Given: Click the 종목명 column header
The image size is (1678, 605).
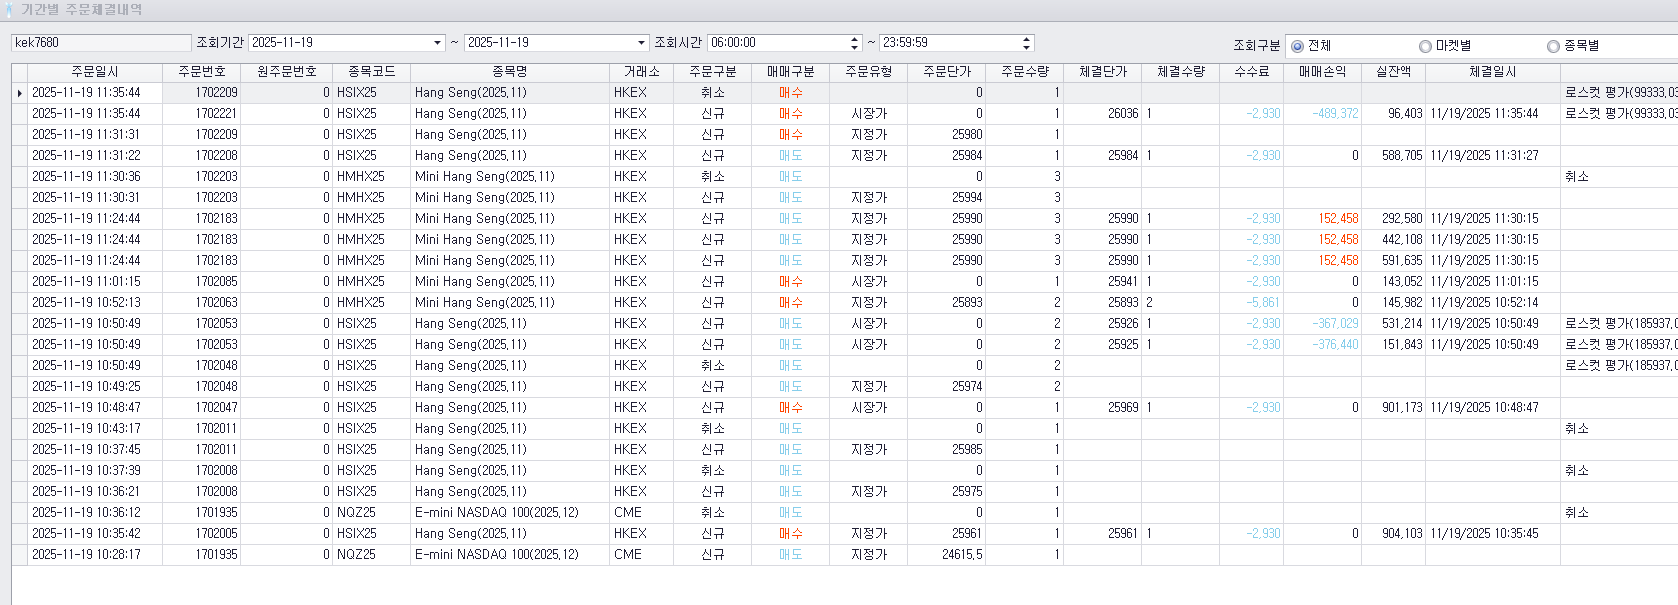Looking at the screenshot, I should point(510,72).
